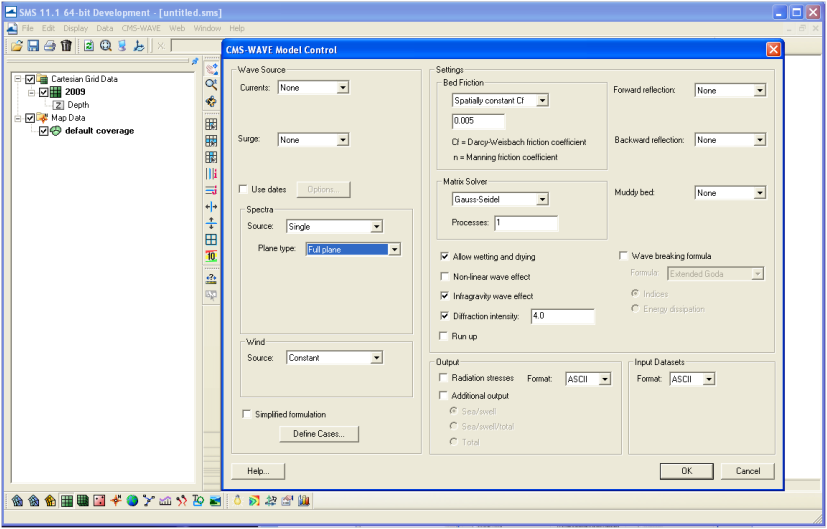Select the Pan hand tool

point(211,69)
